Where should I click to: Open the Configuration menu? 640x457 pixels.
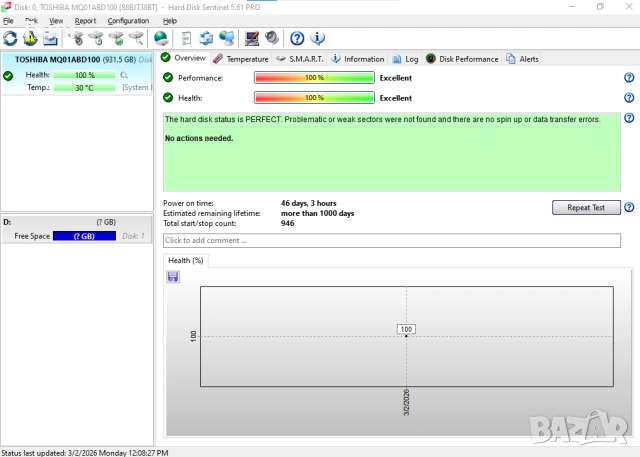(128, 20)
